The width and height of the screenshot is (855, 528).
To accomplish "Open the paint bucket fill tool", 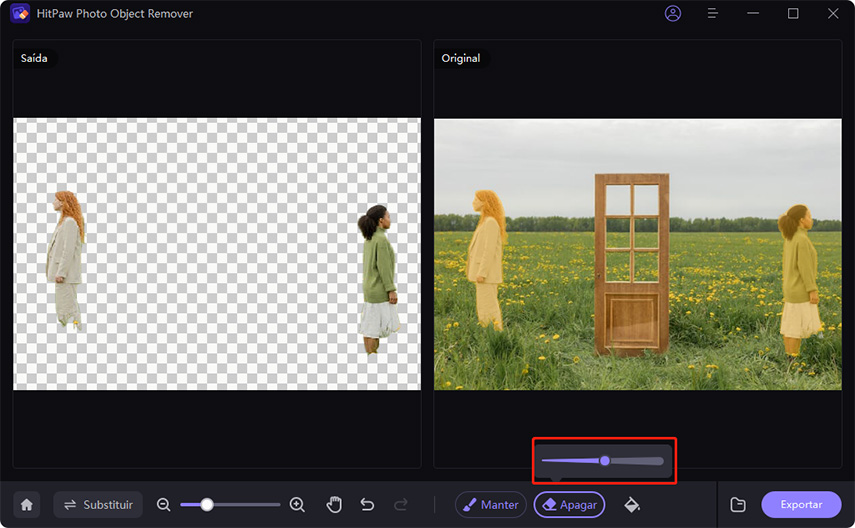I will click(632, 505).
